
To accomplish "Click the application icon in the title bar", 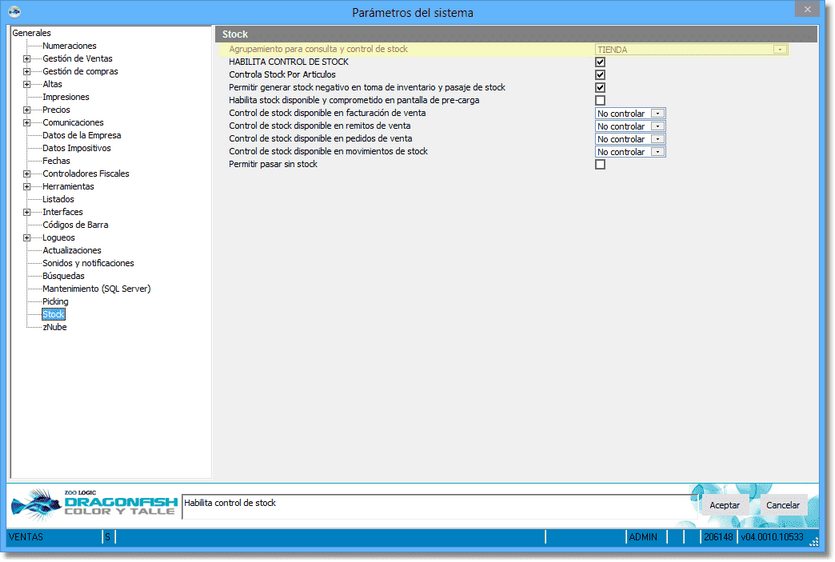I will [15, 11].
